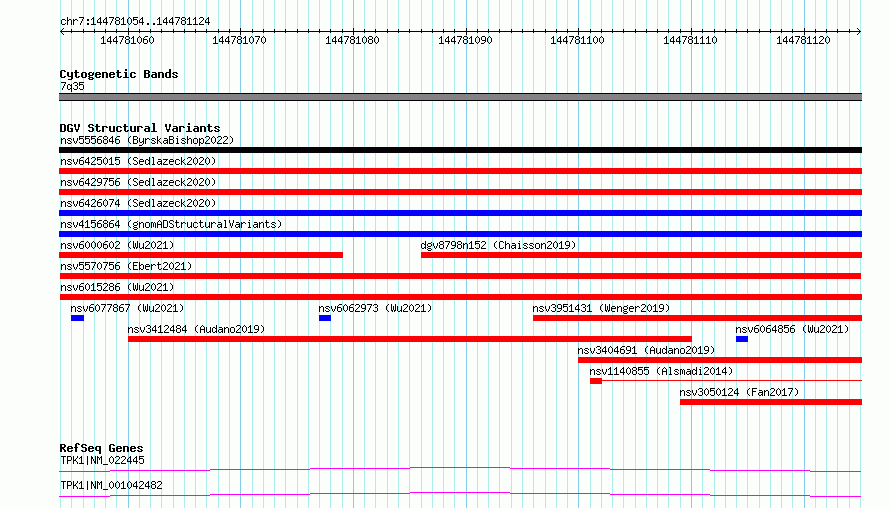
Task: Open nsv6062973 (Wu2021) variant label
Action: [375, 308]
